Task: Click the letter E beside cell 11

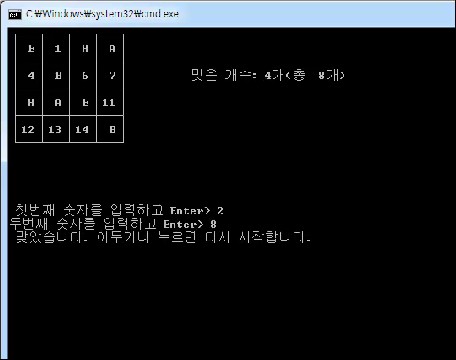Action: point(85,102)
